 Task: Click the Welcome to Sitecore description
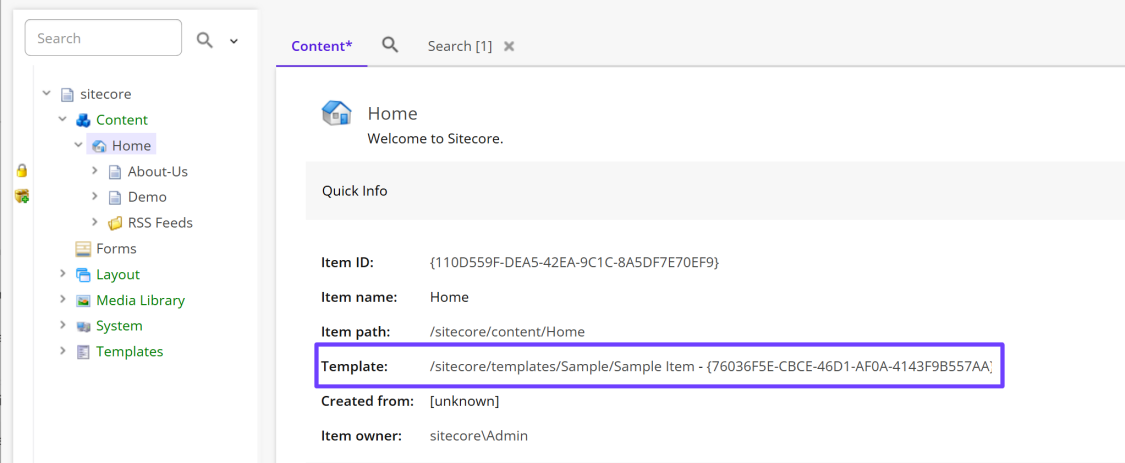pos(436,138)
